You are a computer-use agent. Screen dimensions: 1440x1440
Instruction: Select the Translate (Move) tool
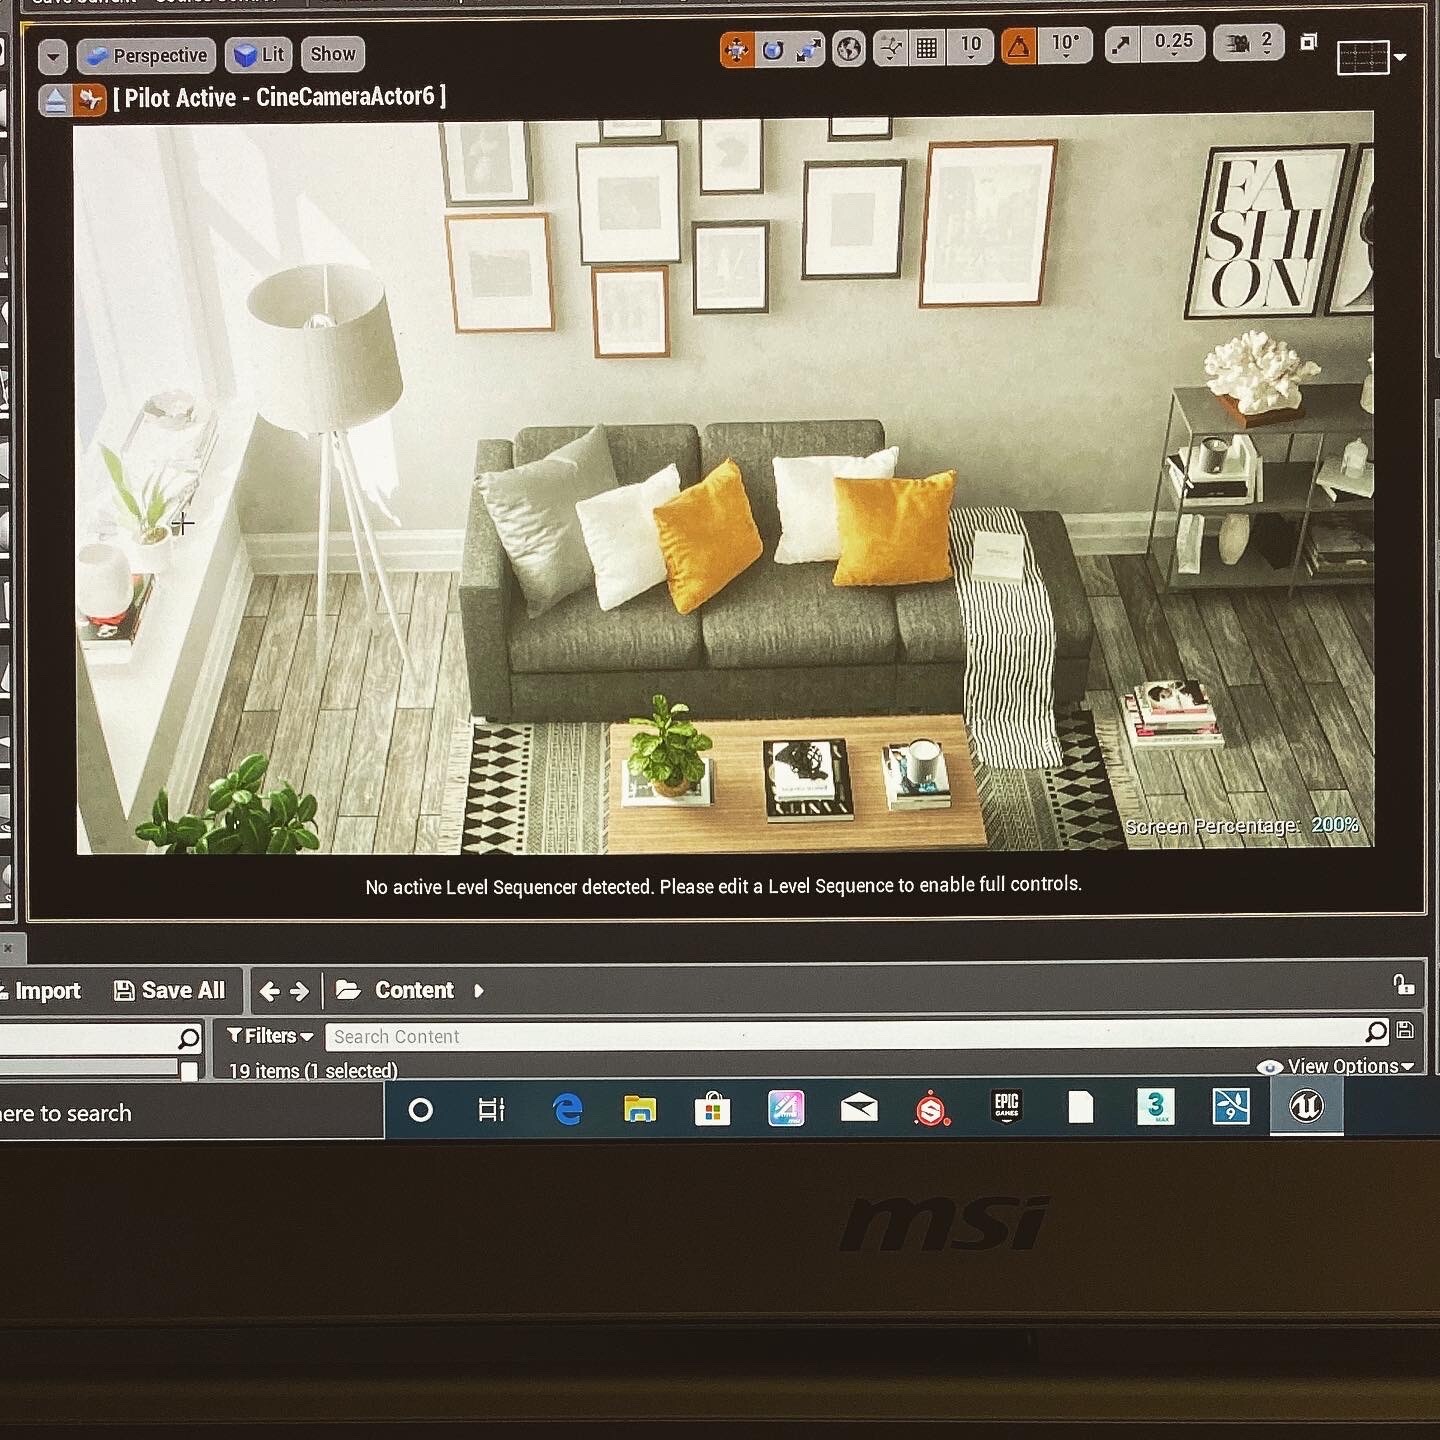[x=737, y=48]
